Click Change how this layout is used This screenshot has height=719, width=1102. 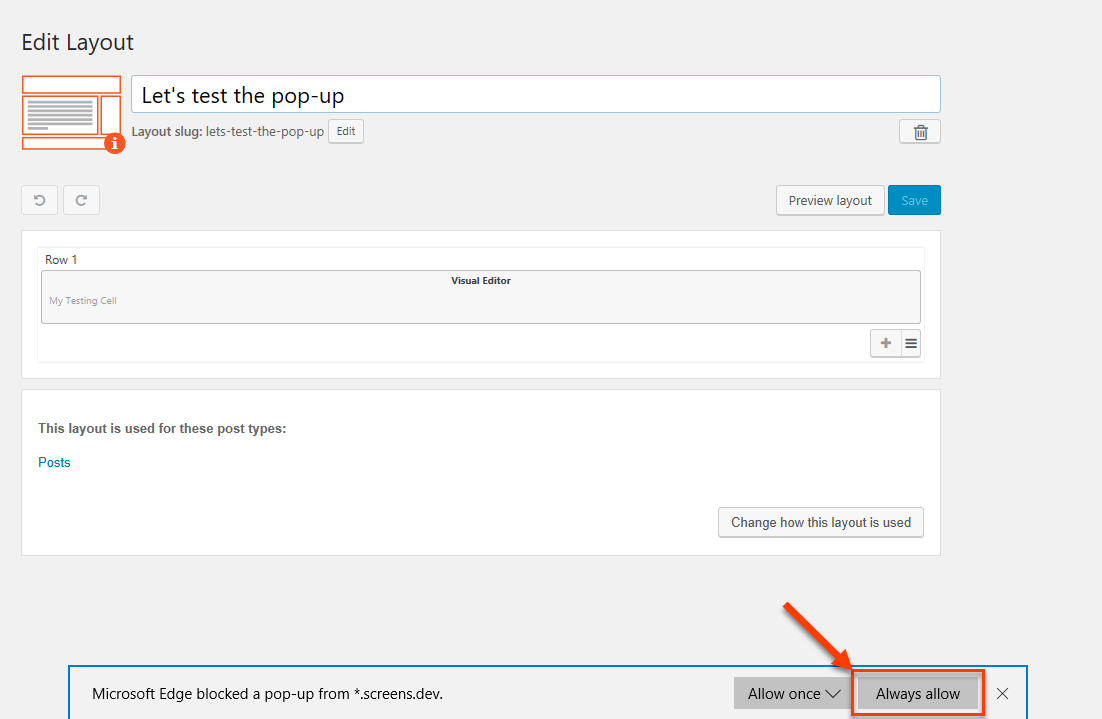coord(821,522)
